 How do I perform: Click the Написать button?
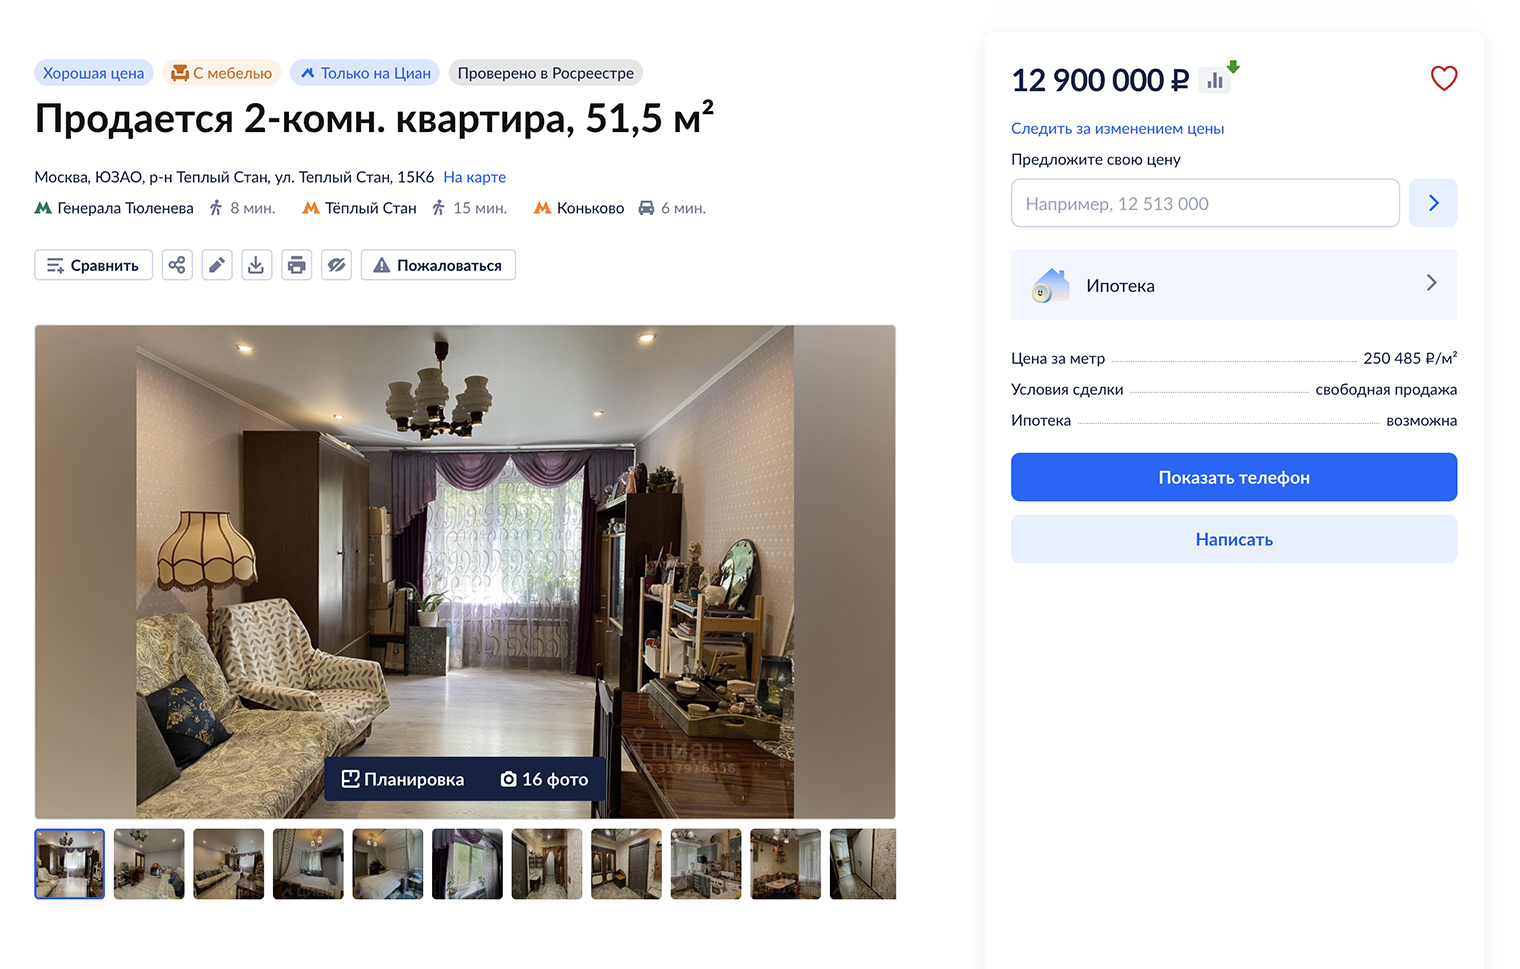tap(1234, 539)
